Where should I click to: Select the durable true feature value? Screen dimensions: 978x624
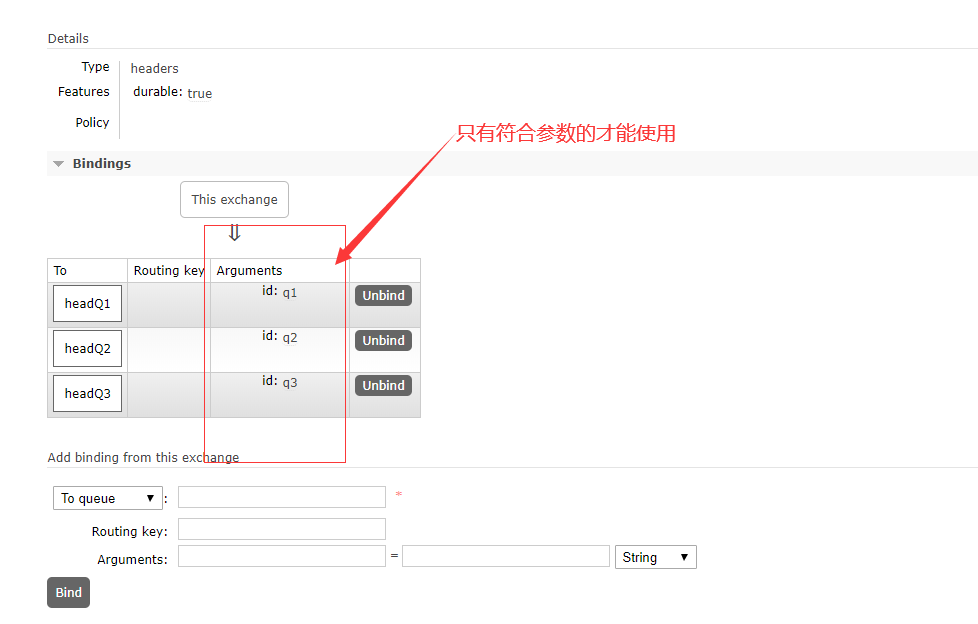(199, 92)
